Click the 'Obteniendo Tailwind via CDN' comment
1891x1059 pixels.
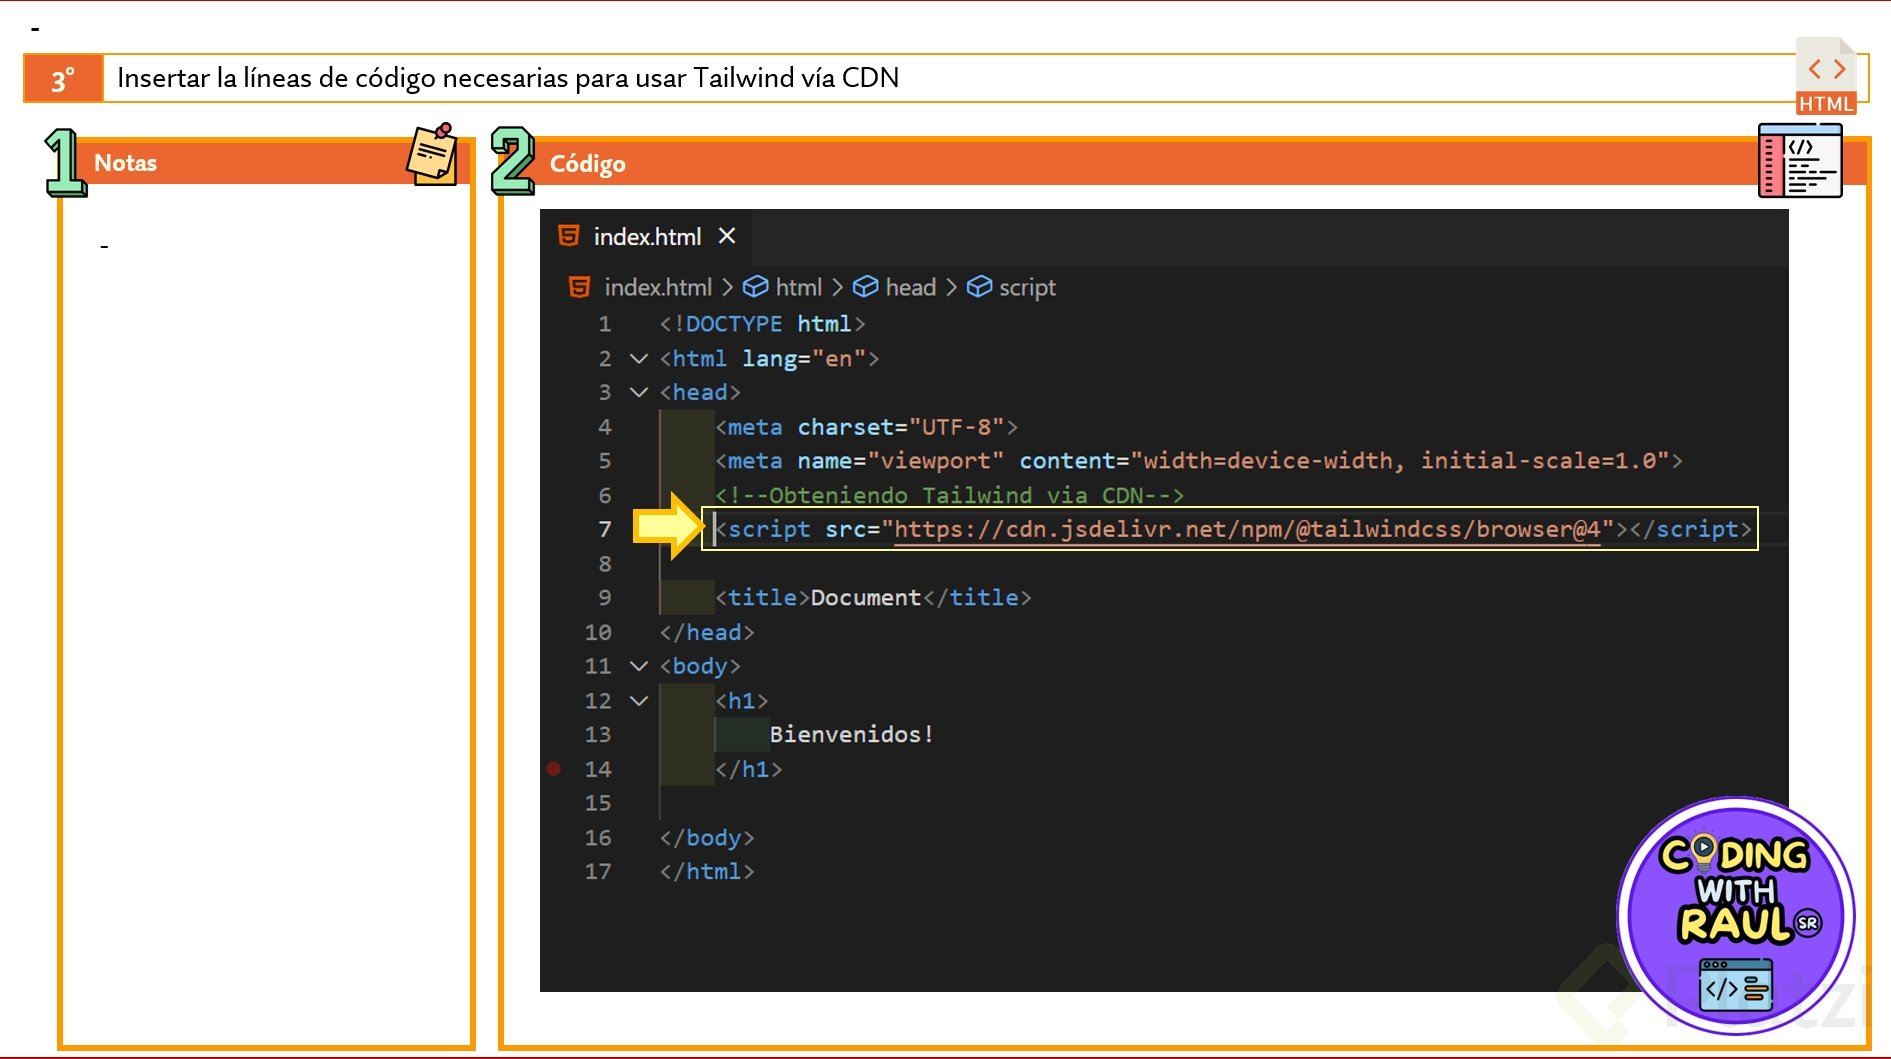click(949, 495)
